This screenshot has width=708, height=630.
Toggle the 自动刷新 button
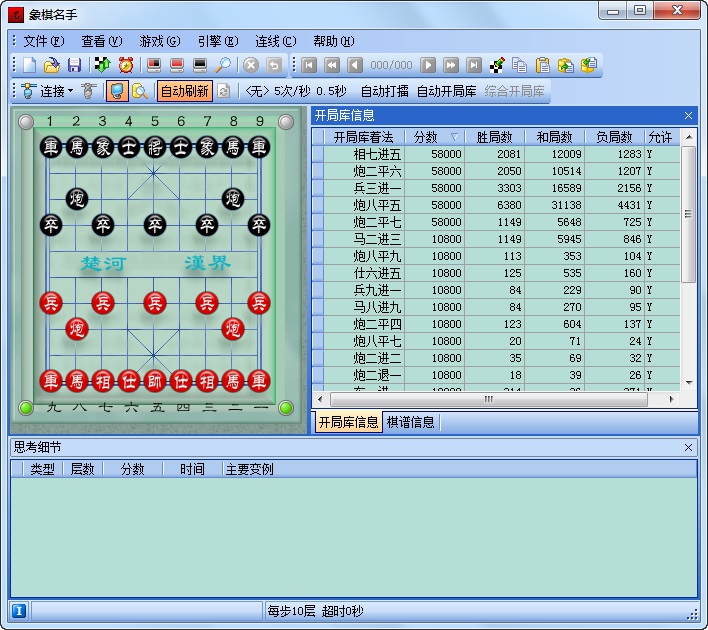(184, 91)
